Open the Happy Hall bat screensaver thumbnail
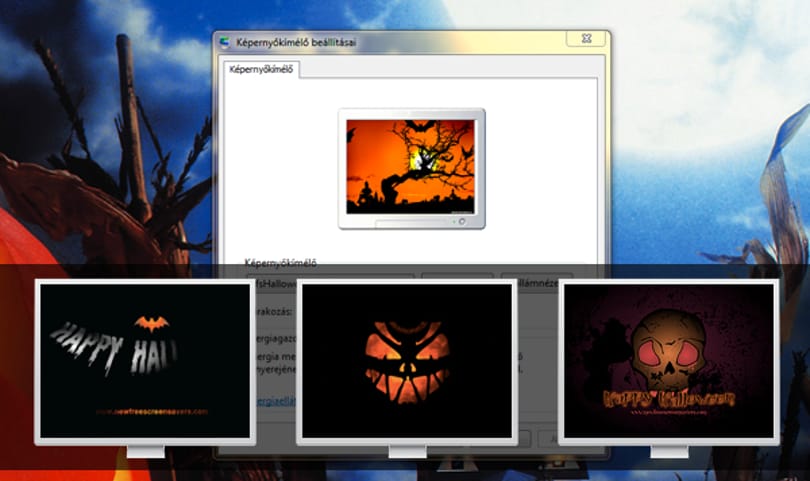The image size is (810, 481). [x=145, y=361]
